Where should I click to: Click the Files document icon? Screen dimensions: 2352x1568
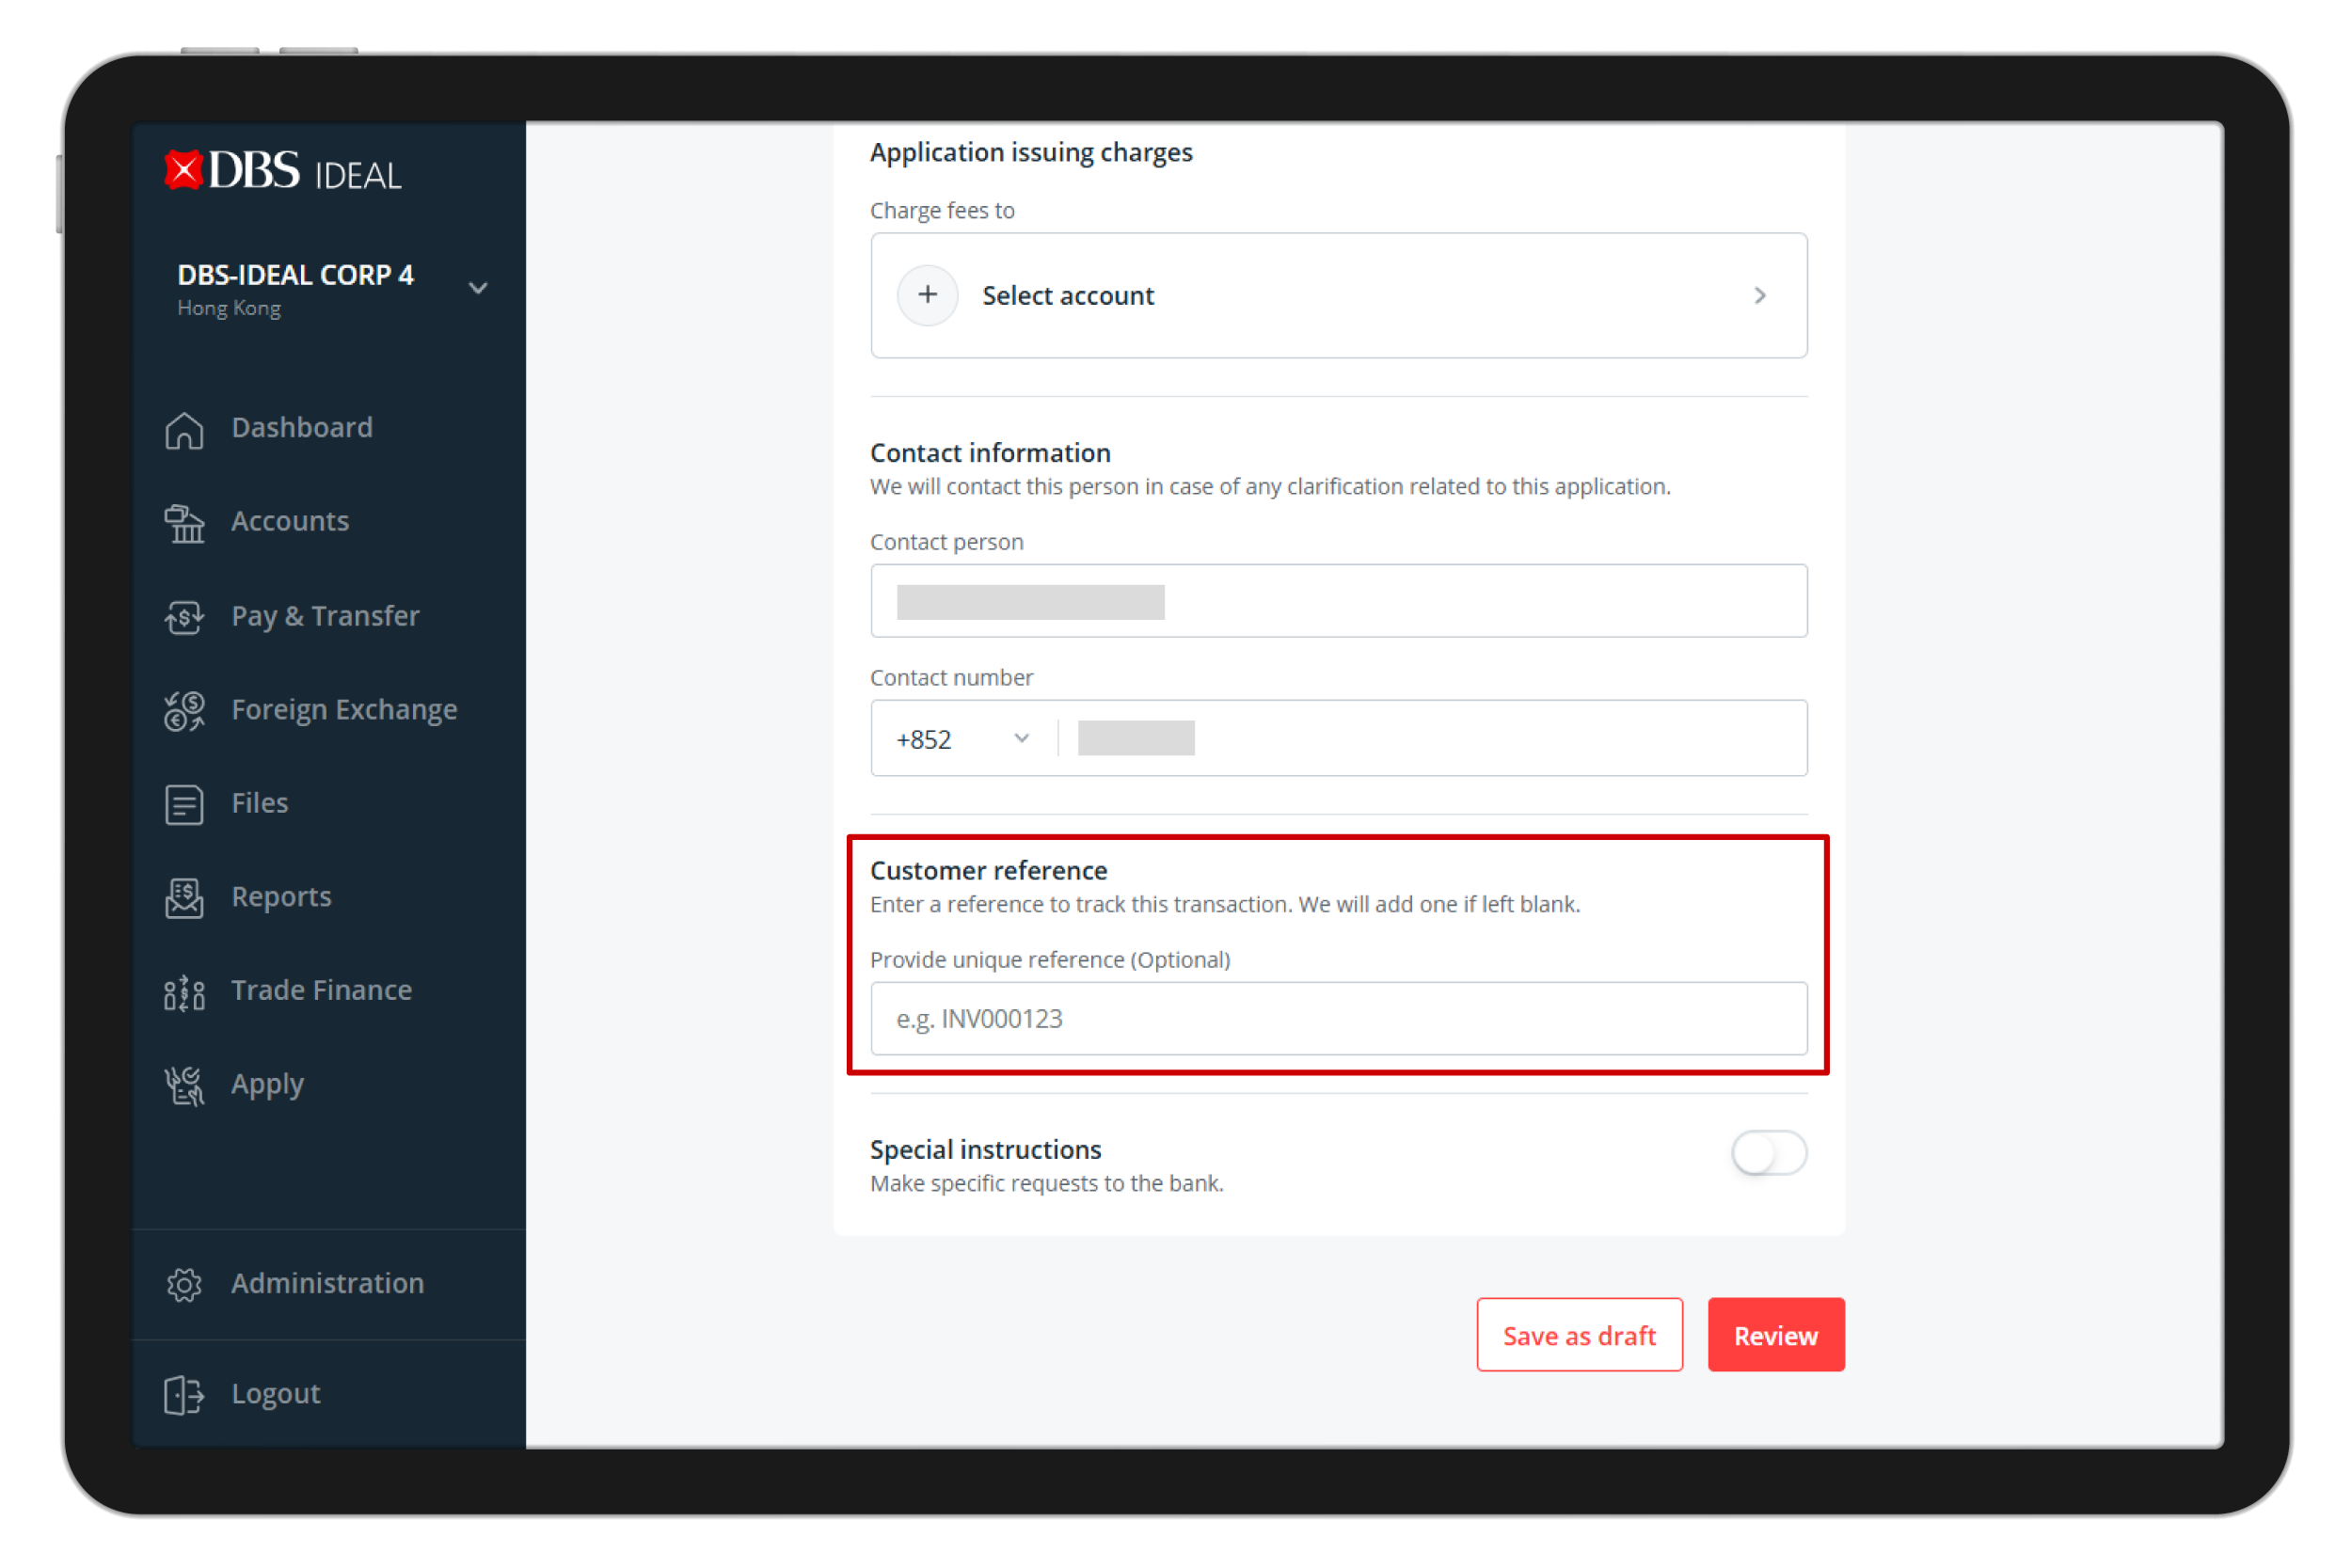(x=184, y=804)
